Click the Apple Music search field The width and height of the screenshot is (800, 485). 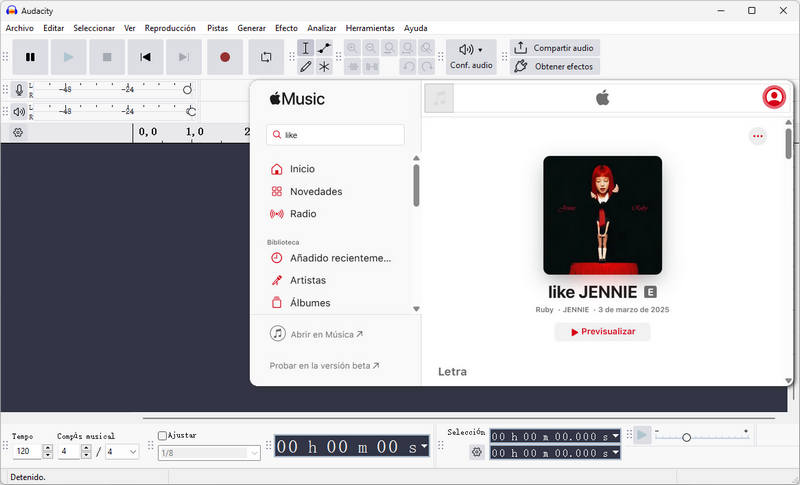click(x=336, y=135)
